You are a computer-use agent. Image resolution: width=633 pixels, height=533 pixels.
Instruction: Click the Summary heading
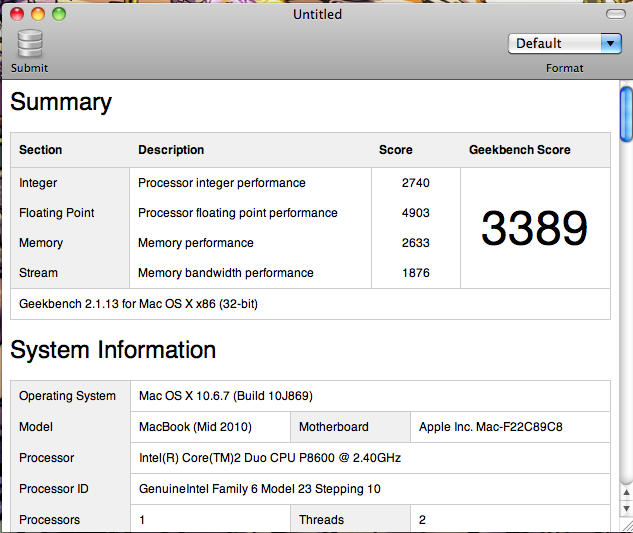click(61, 102)
